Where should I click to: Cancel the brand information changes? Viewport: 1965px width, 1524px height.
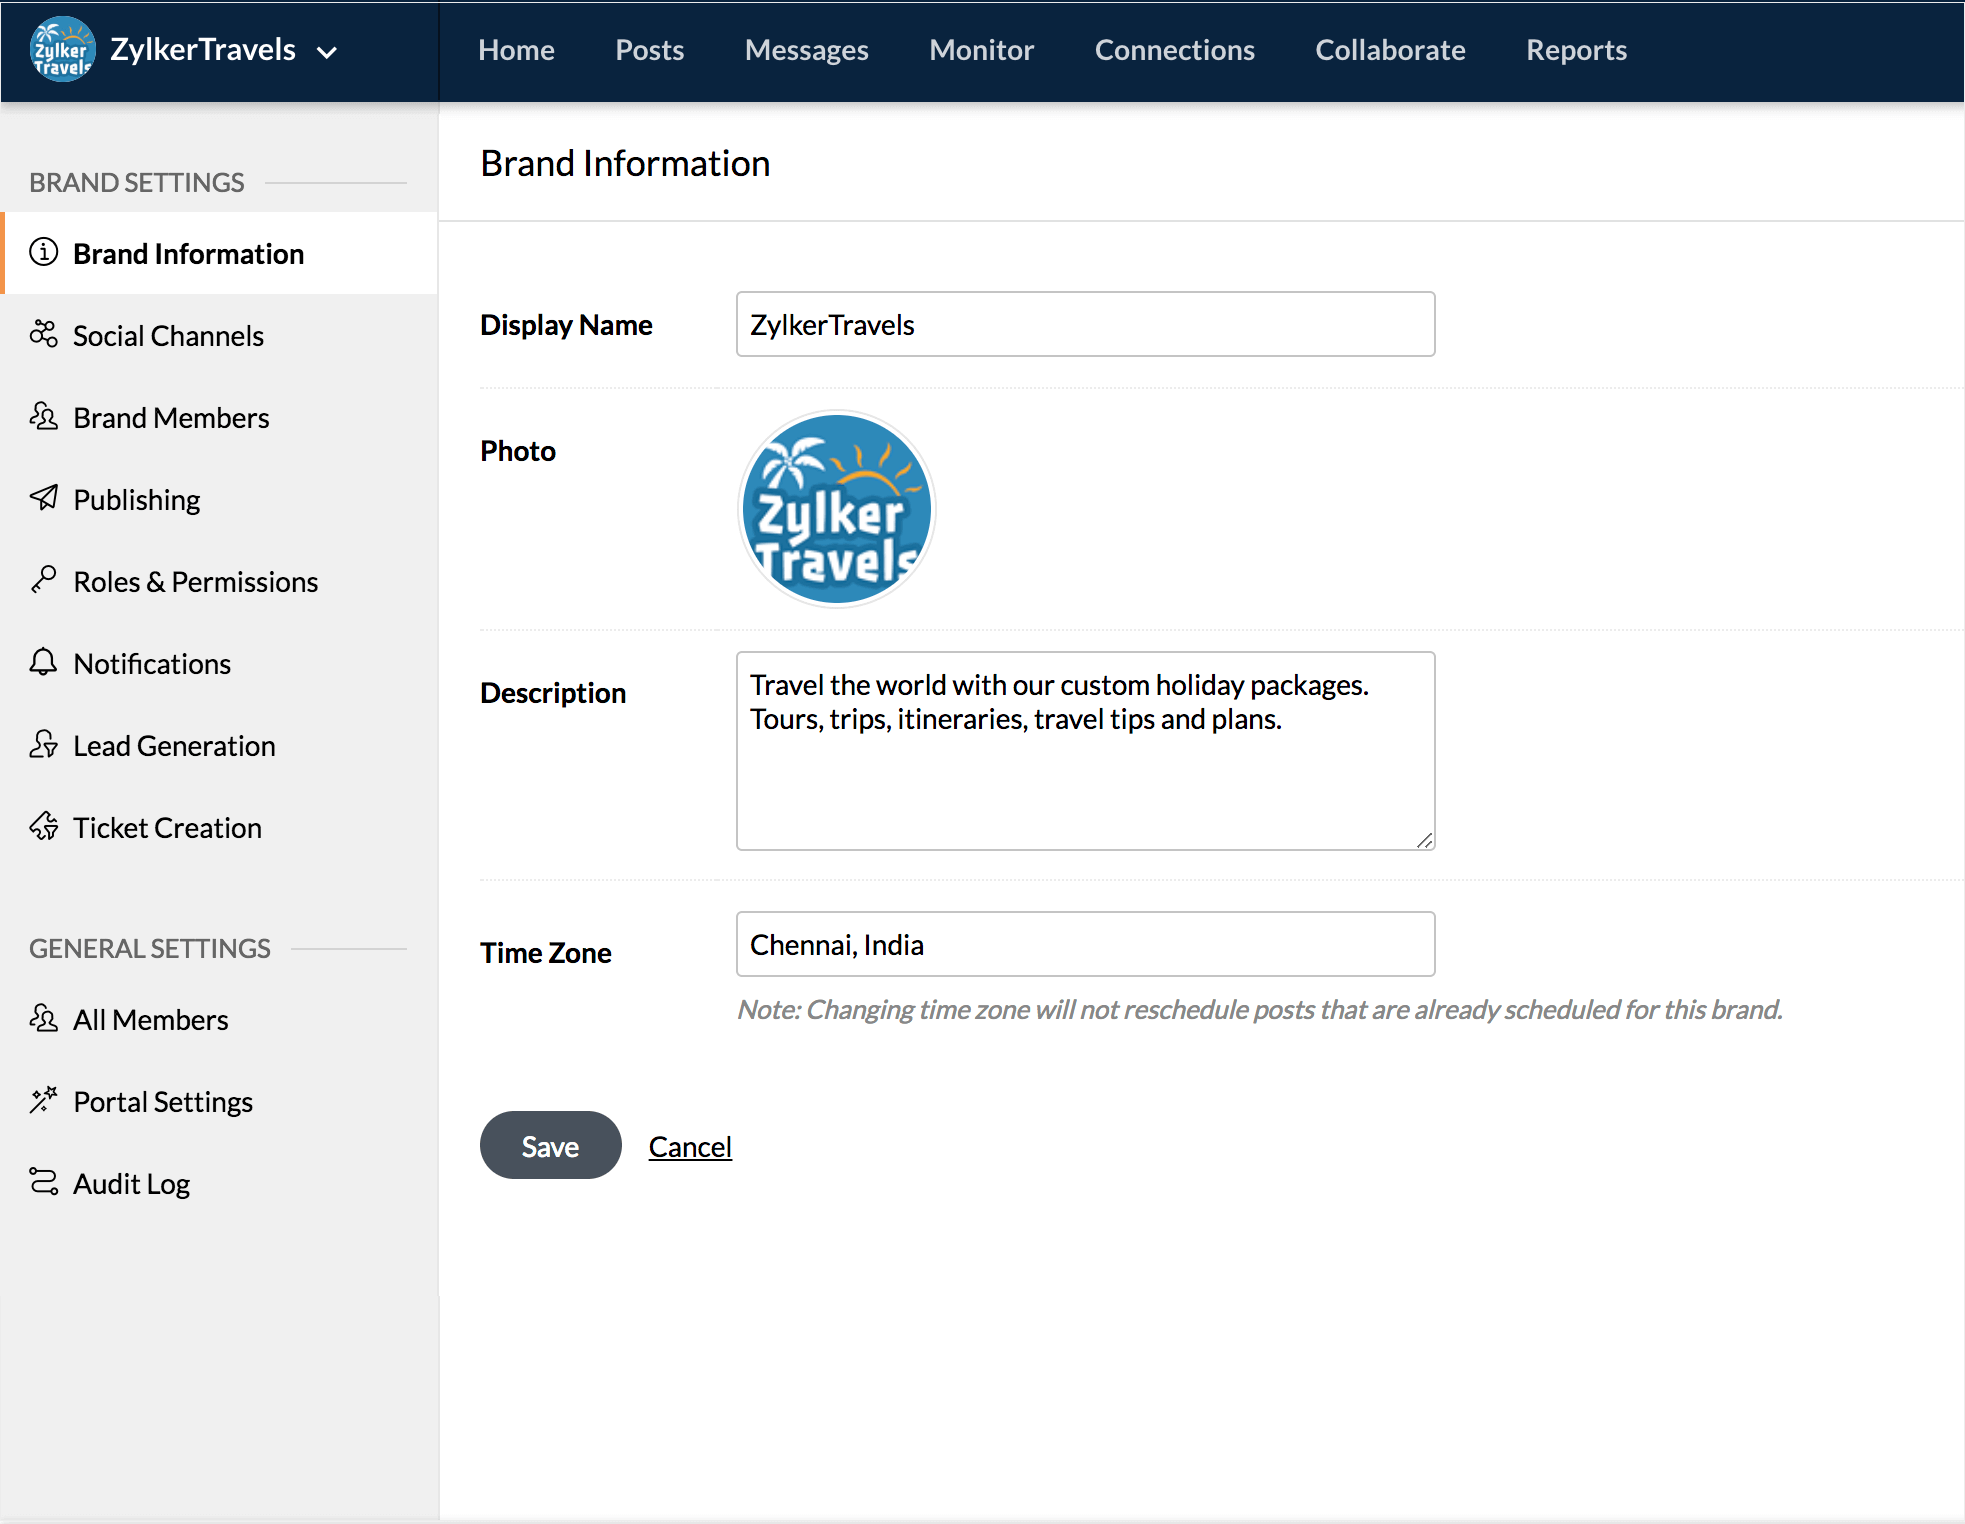click(690, 1147)
